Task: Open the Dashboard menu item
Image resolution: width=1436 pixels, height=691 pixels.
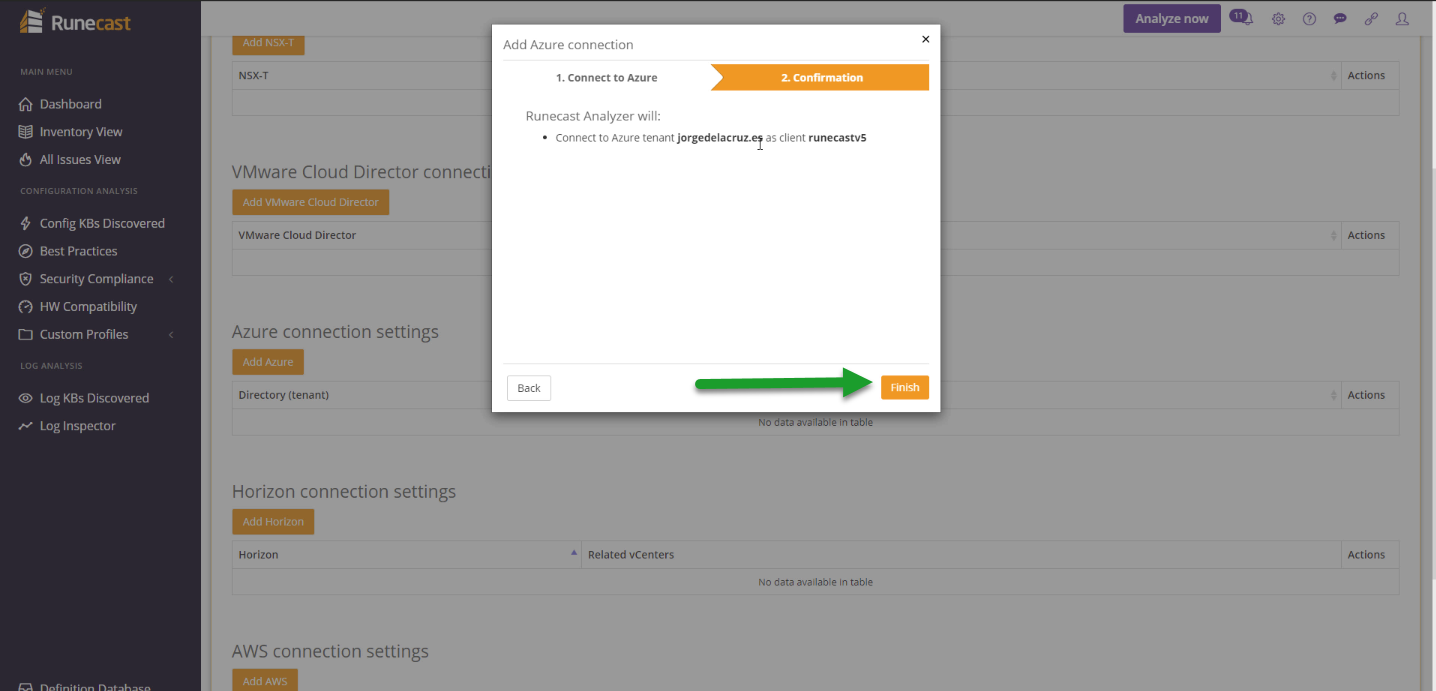Action: 70,104
